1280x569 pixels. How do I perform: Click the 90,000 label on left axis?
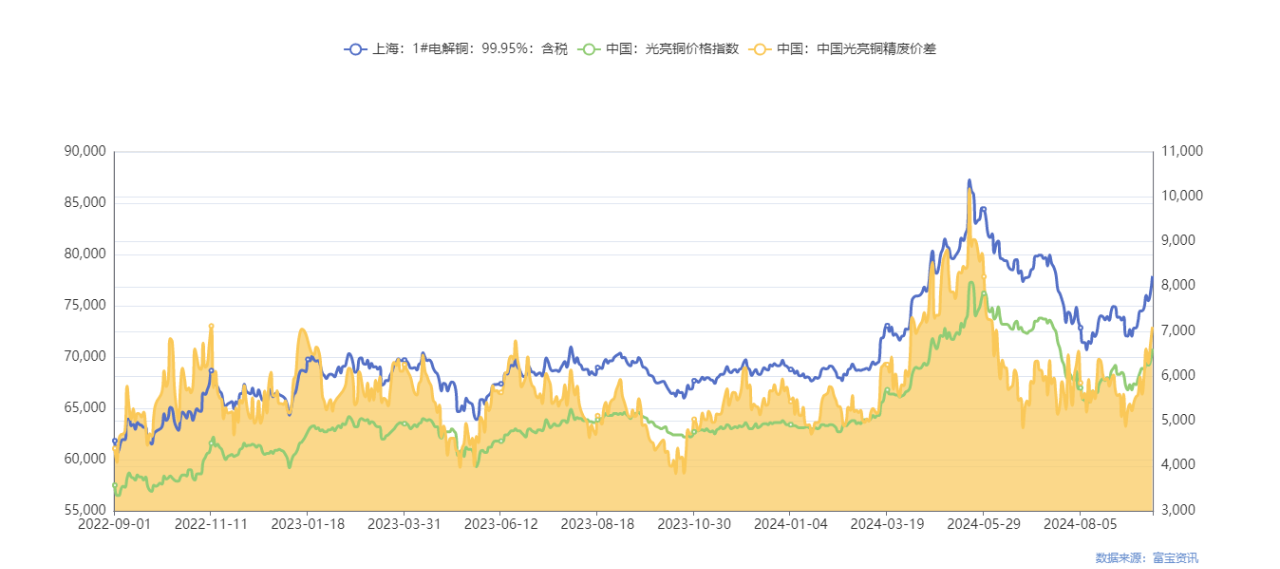click(x=84, y=151)
